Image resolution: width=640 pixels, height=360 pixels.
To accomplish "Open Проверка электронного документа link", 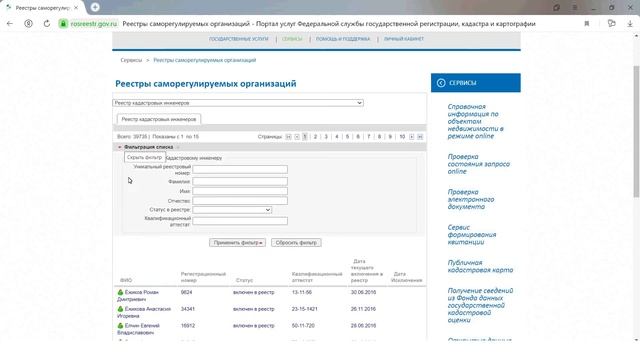I will (x=471, y=199).
